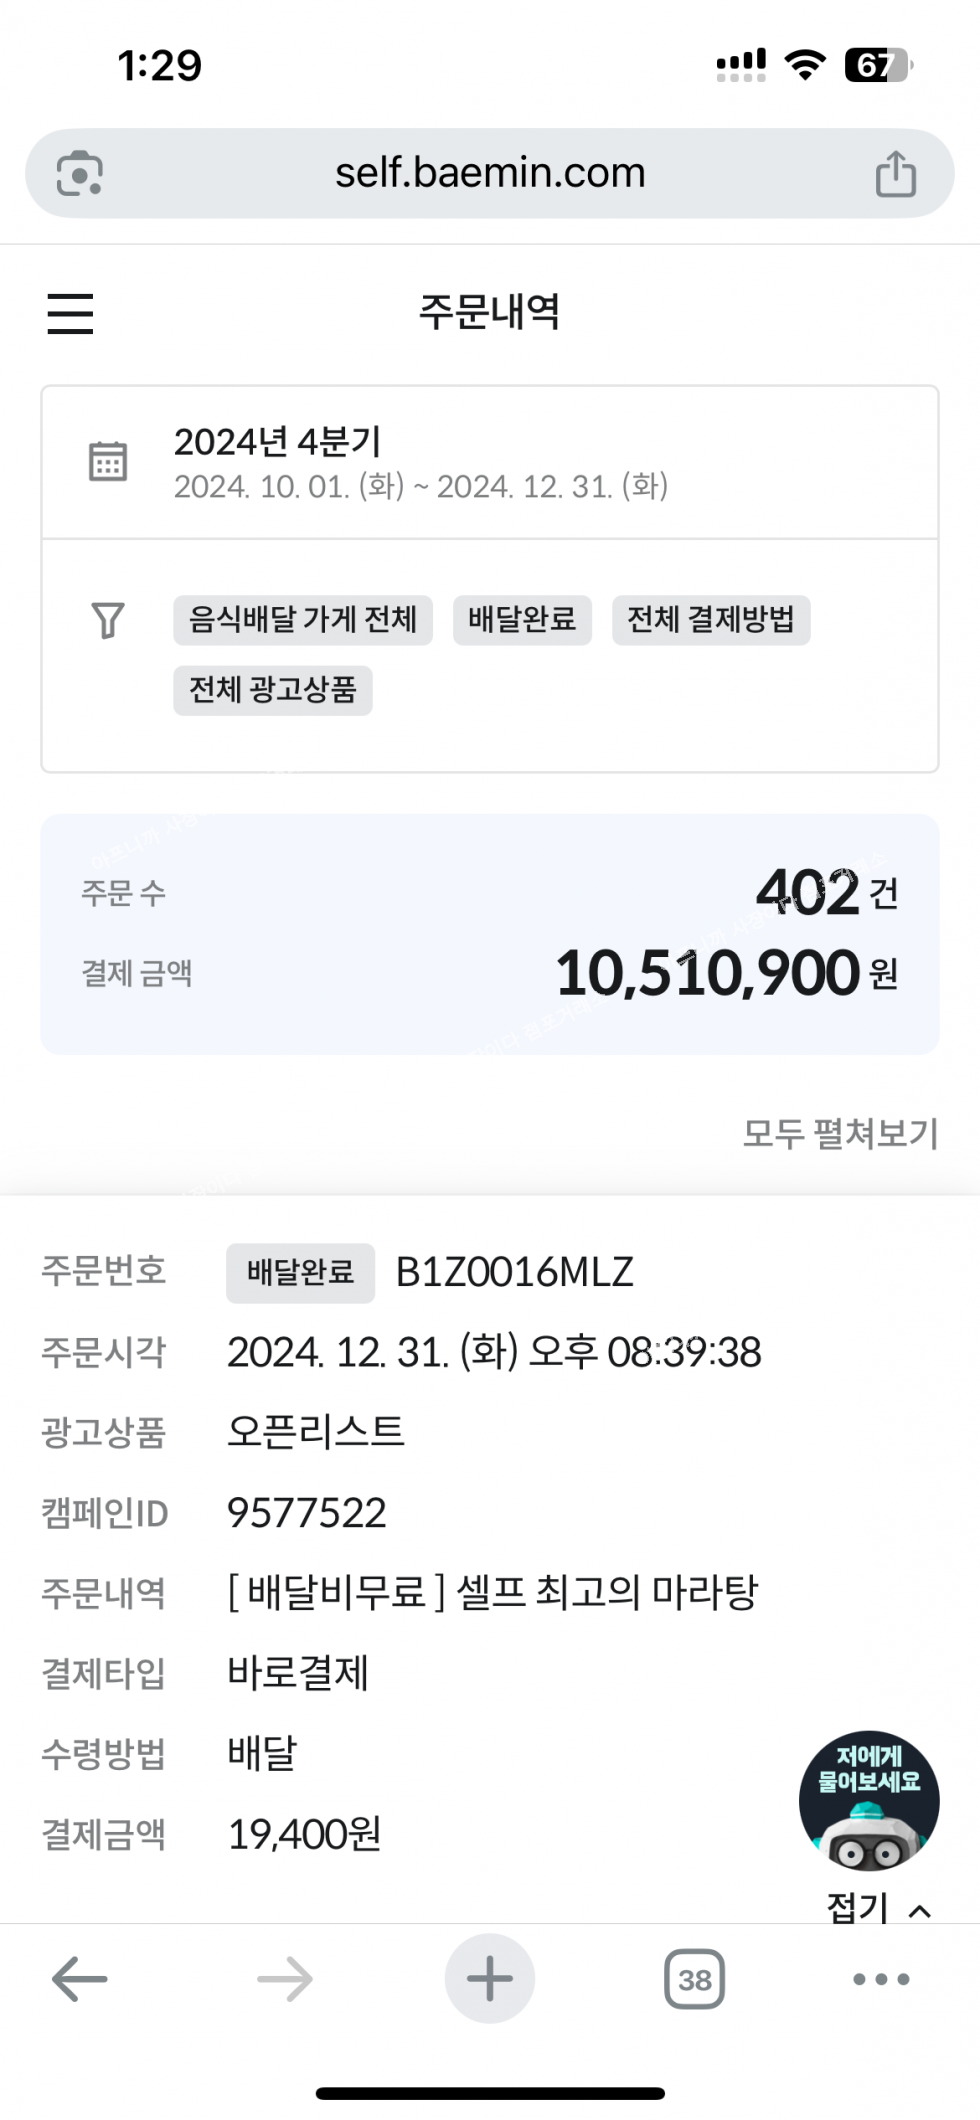The height and width of the screenshot is (2120, 980).
Task: Collapse order details with 접기
Action: pyautogui.click(x=878, y=1908)
